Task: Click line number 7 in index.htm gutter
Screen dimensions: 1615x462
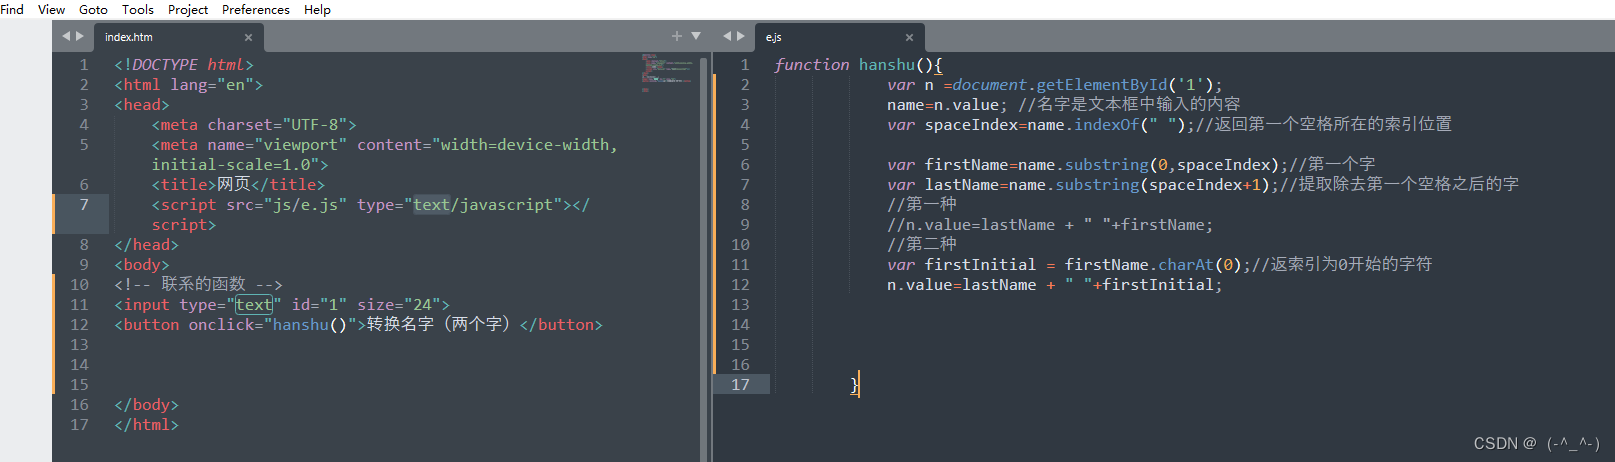Action: coord(84,205)
